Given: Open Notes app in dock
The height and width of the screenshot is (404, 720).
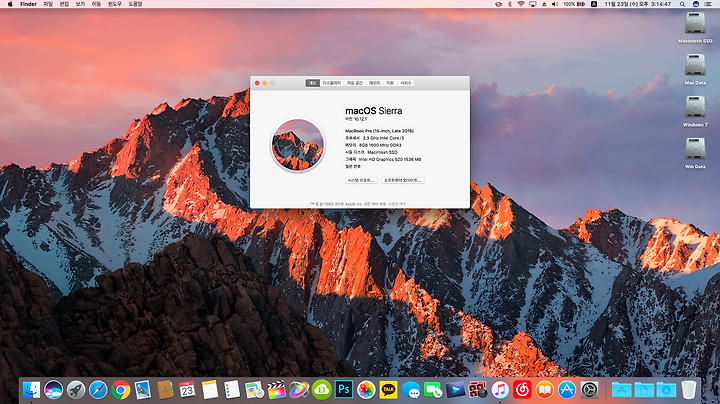Looking at the screenshot, I should point(210,390).
